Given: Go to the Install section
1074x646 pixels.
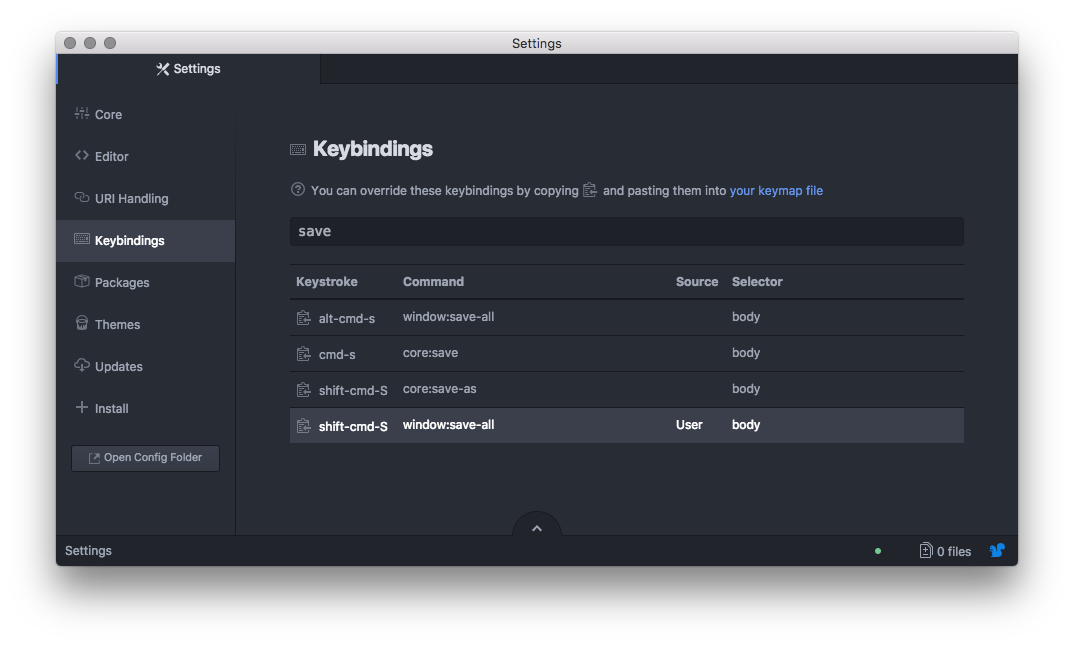Looking at the screenshot, I should (146, 408).
